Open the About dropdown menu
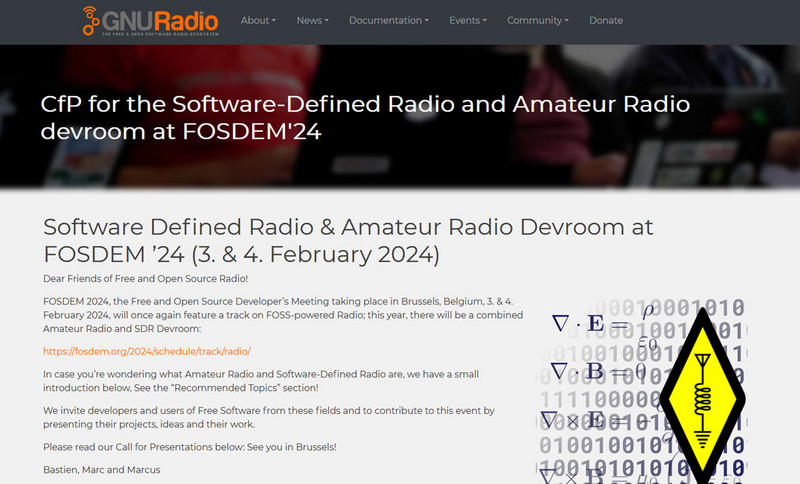This screenshot has width=800, height=484. point(258,20)
